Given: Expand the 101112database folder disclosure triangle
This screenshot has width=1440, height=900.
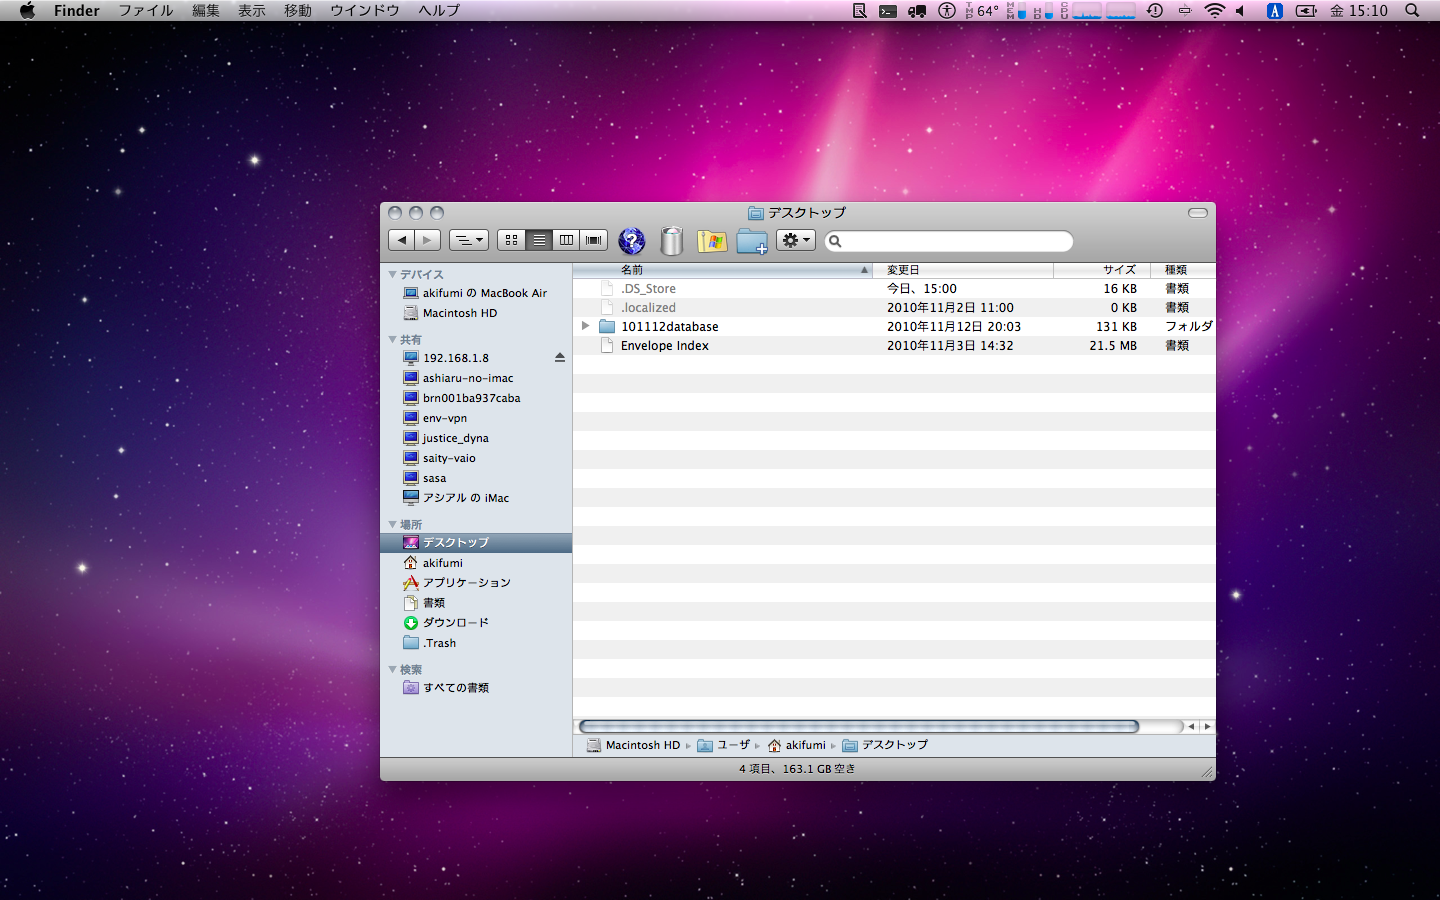Looking at the screenshot, I should 586,326.
